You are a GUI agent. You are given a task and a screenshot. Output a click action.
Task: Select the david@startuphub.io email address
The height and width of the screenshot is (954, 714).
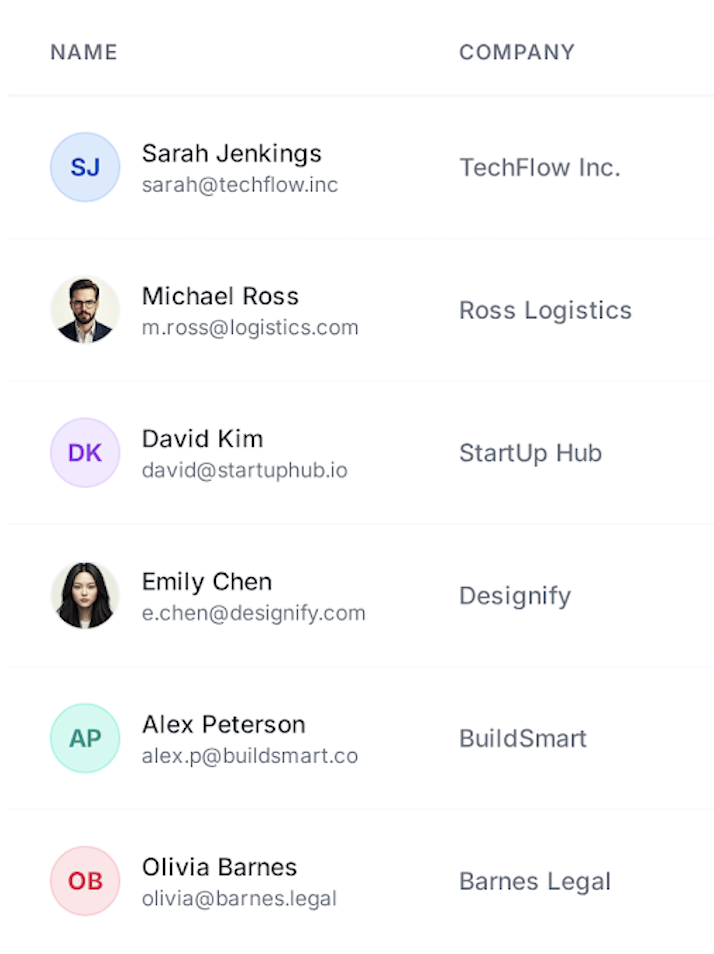245,470
